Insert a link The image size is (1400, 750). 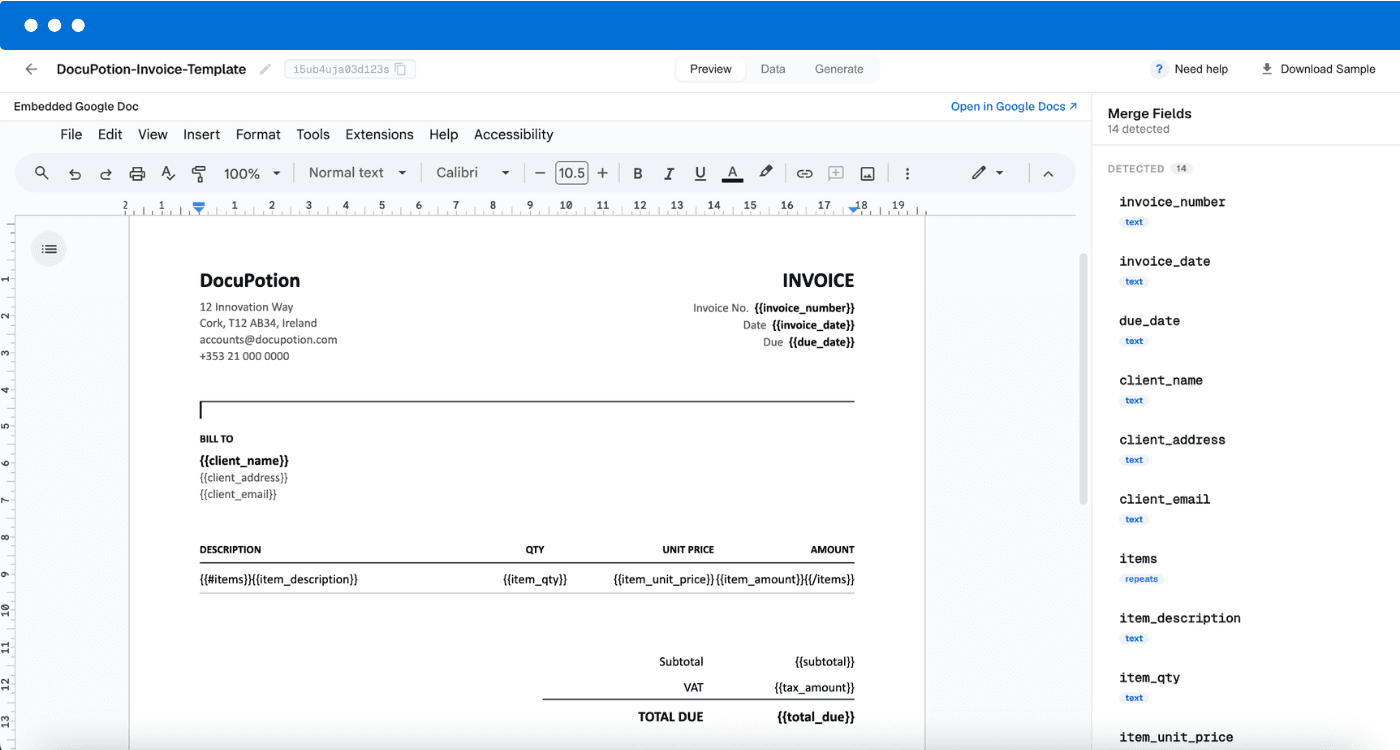804,173
